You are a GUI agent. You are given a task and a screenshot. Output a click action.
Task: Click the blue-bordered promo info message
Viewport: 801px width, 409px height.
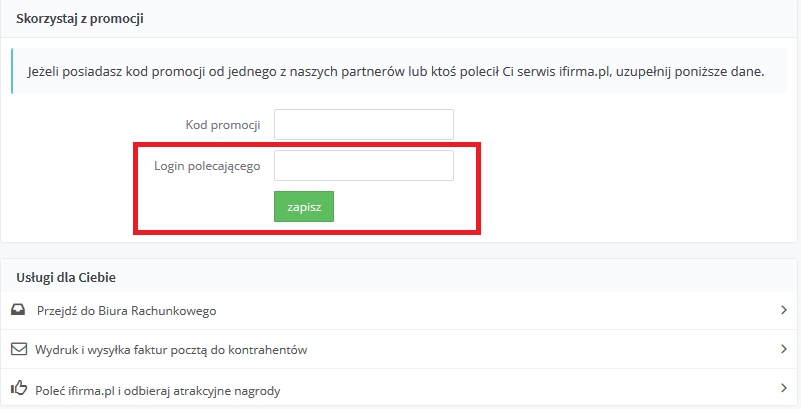click(x=400, y=73)
